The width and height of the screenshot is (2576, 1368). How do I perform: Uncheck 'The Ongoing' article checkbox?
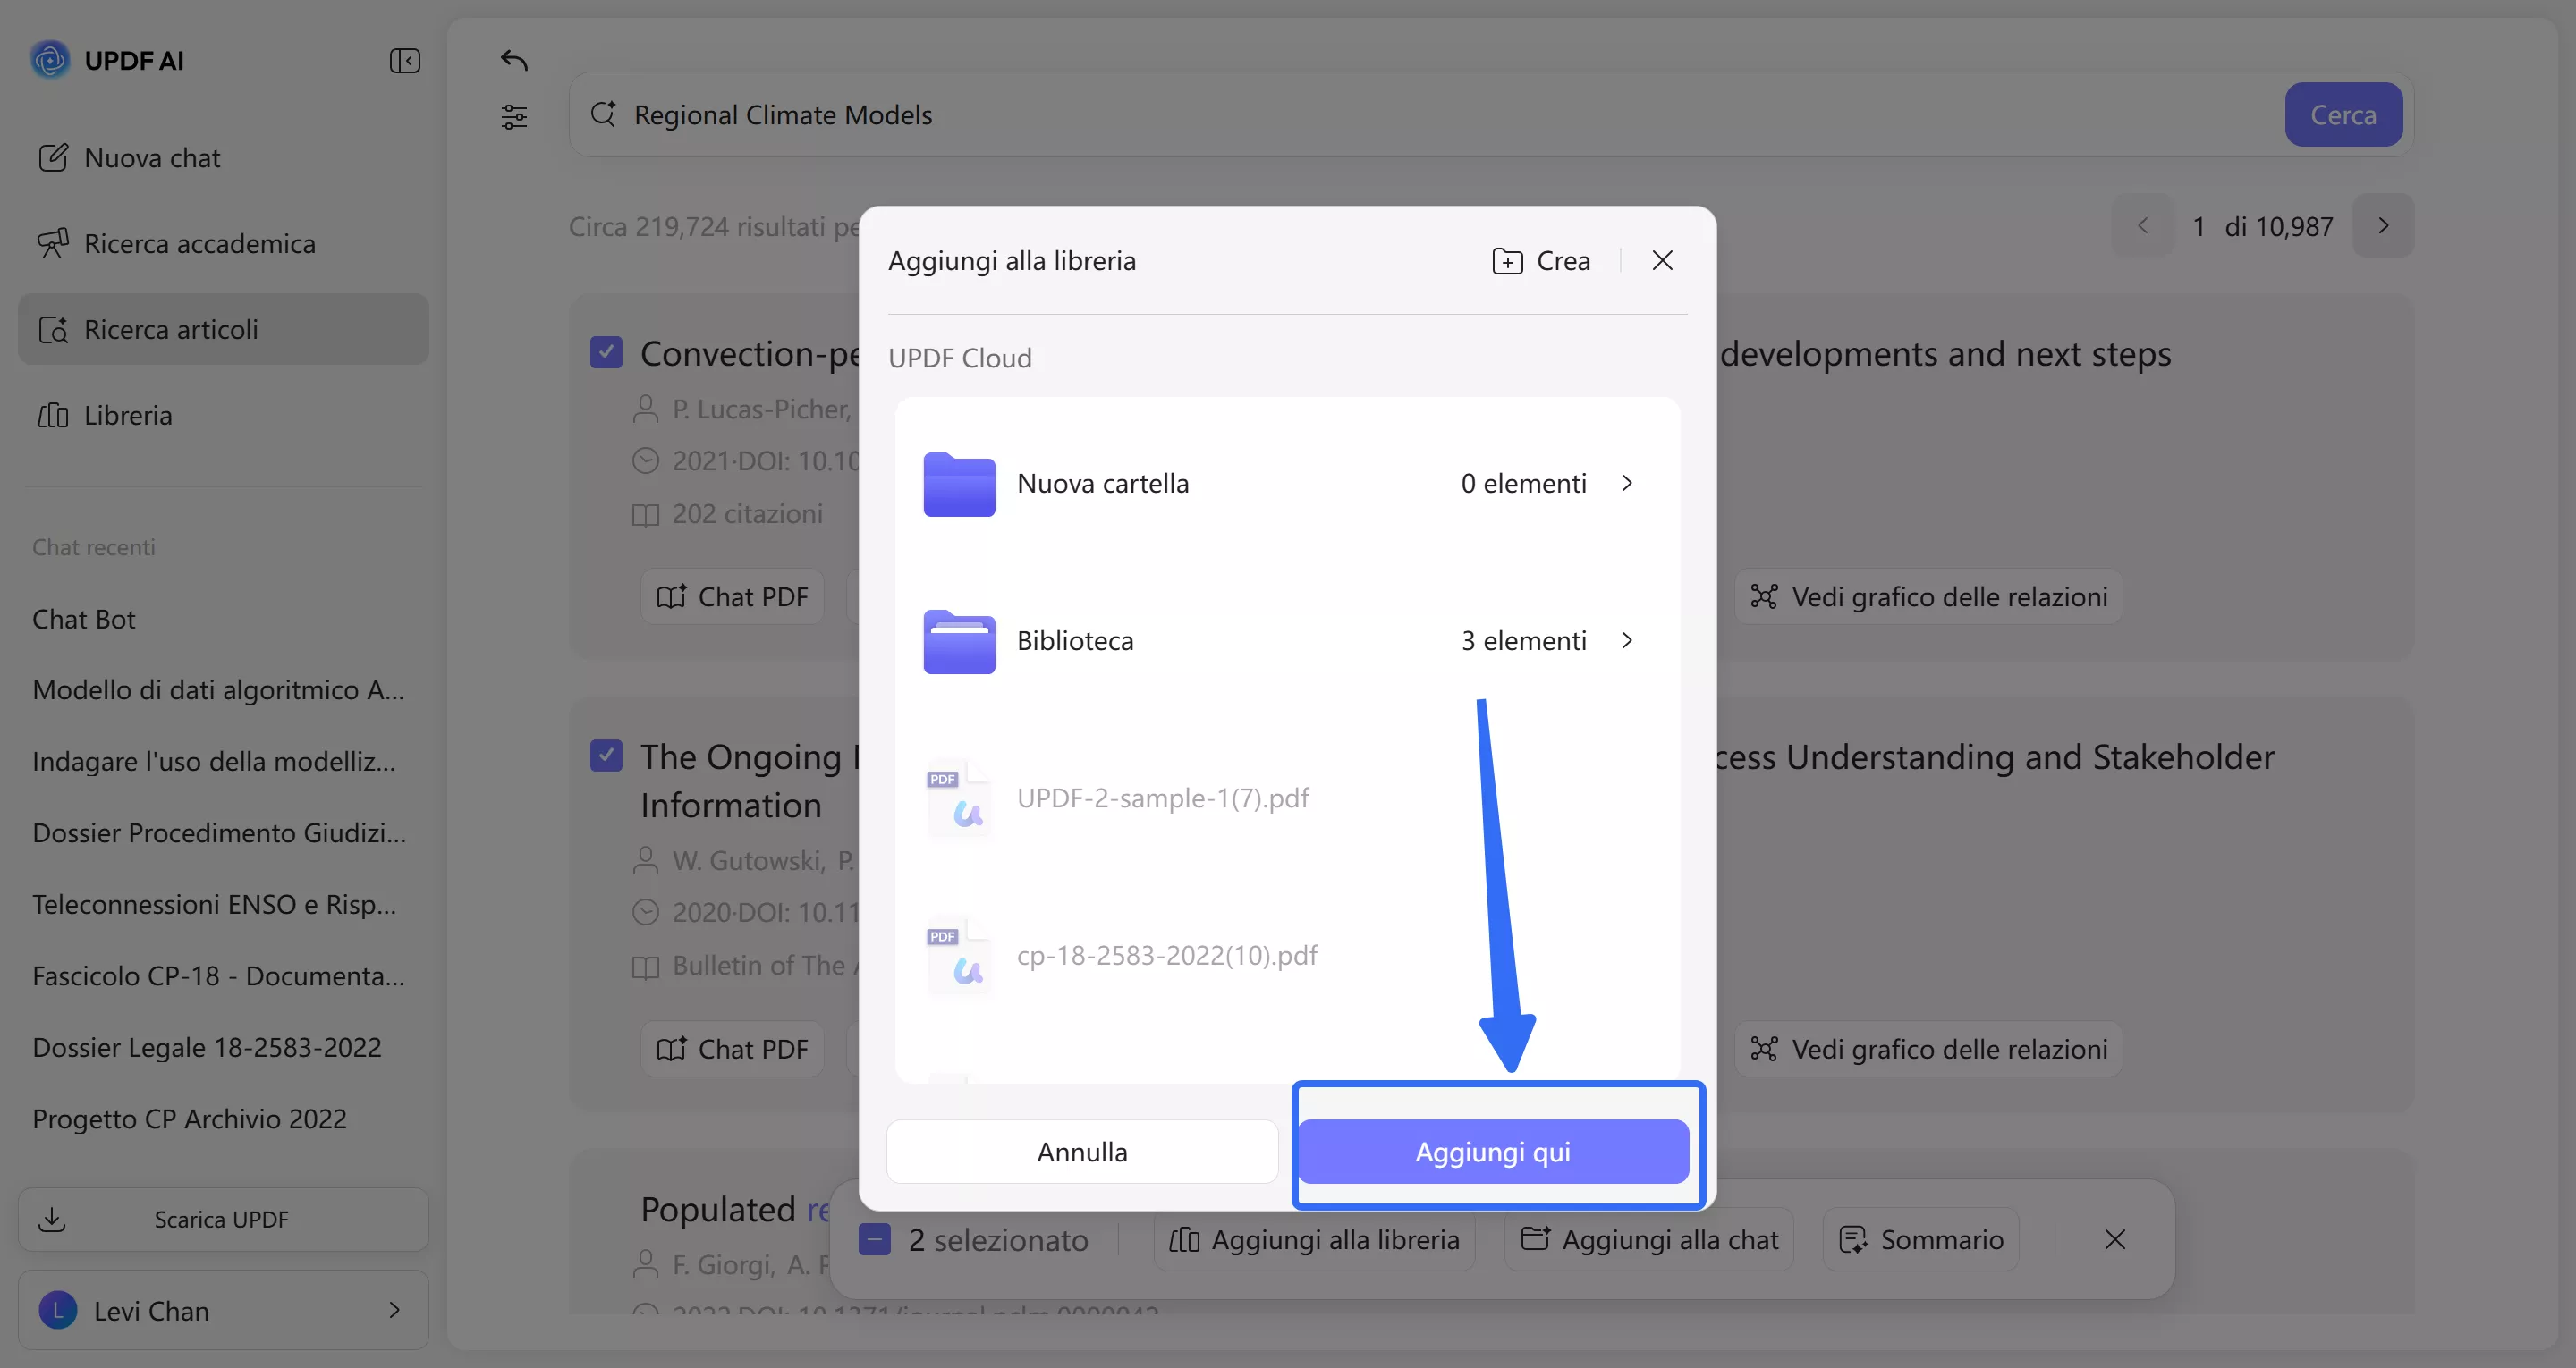point(606,756)
